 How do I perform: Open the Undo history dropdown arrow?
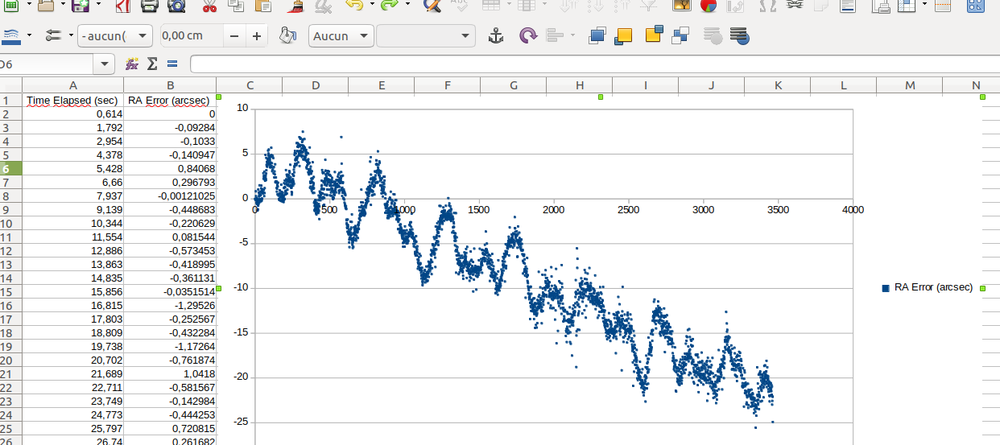(x=371, y=5)
